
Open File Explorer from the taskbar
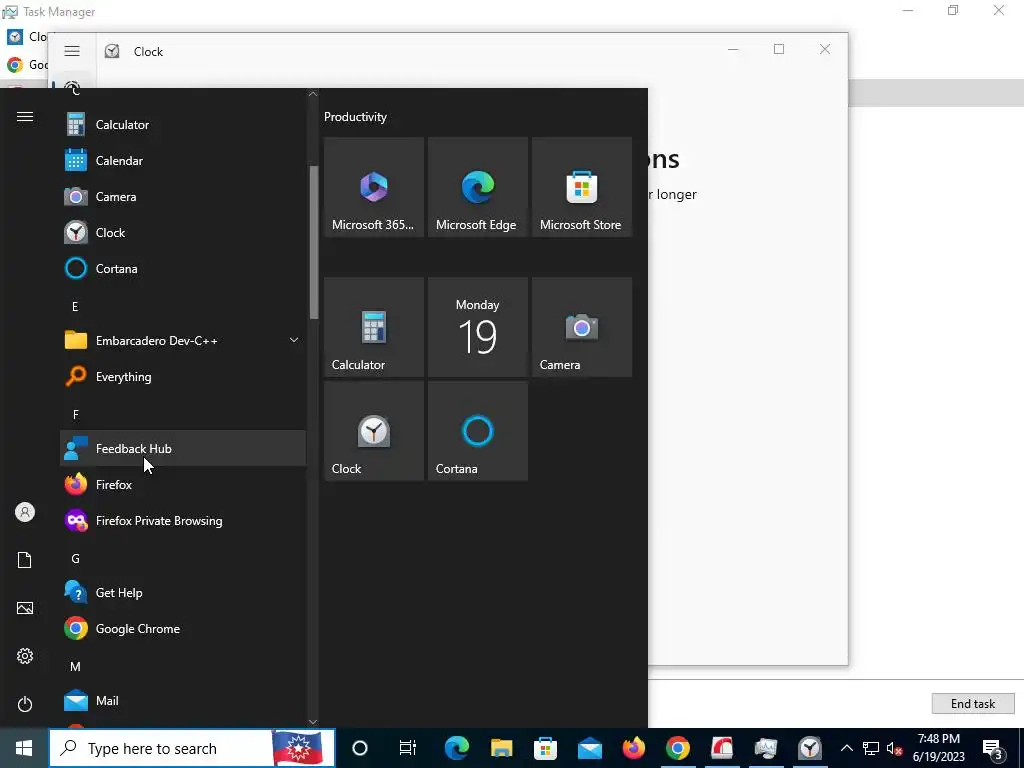coord(501,748)
